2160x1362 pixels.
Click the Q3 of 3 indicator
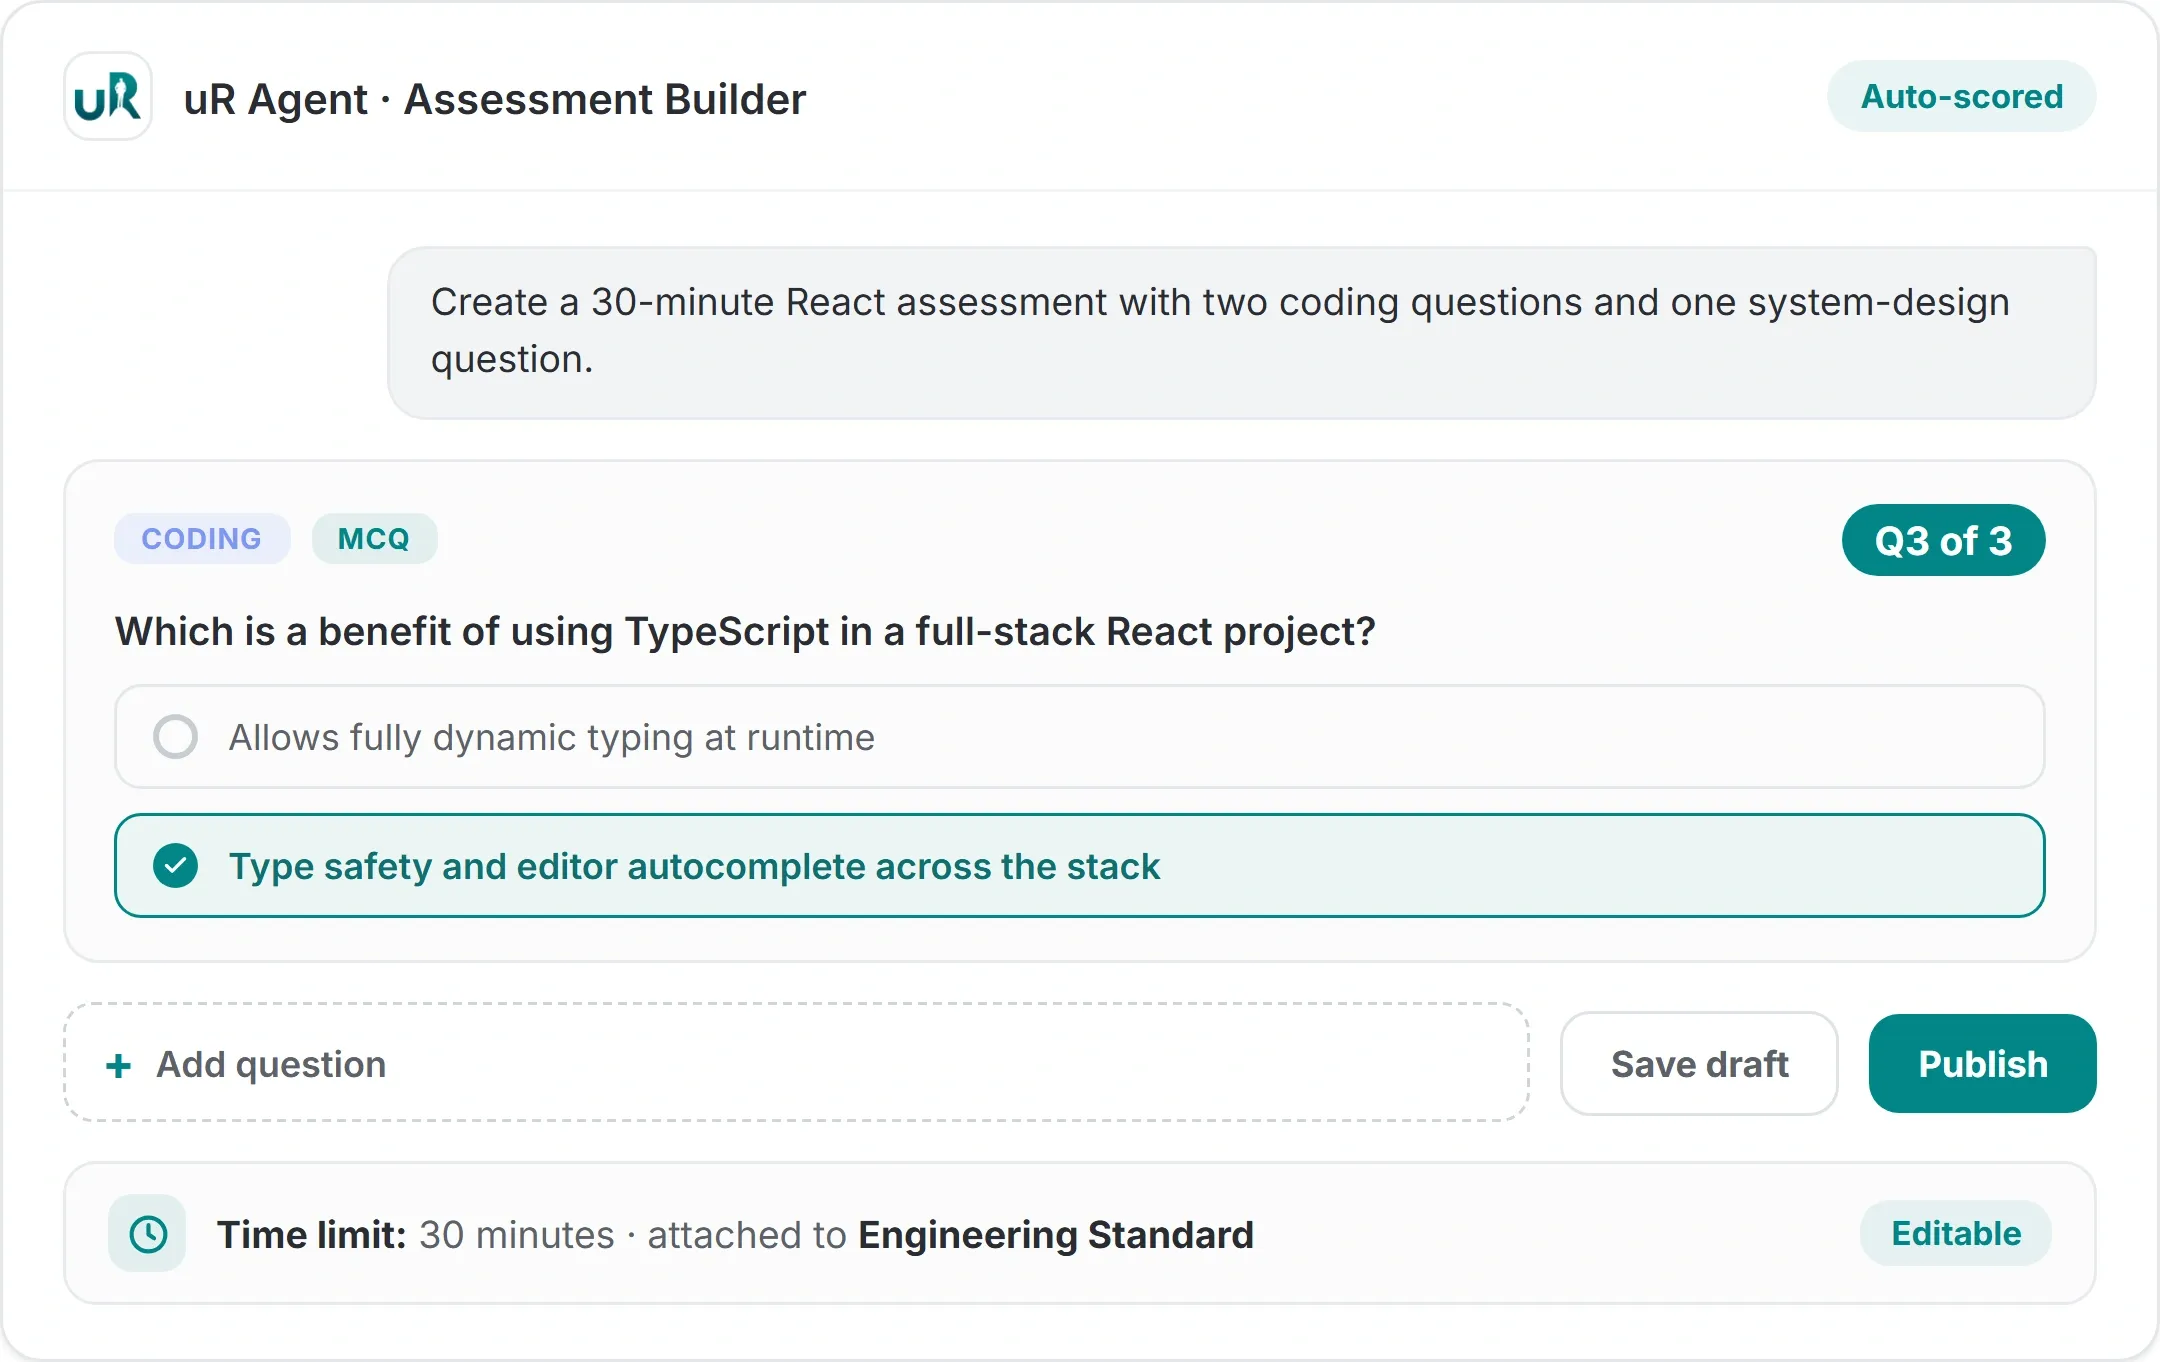pyautogui.click(x=1943, y=540)
